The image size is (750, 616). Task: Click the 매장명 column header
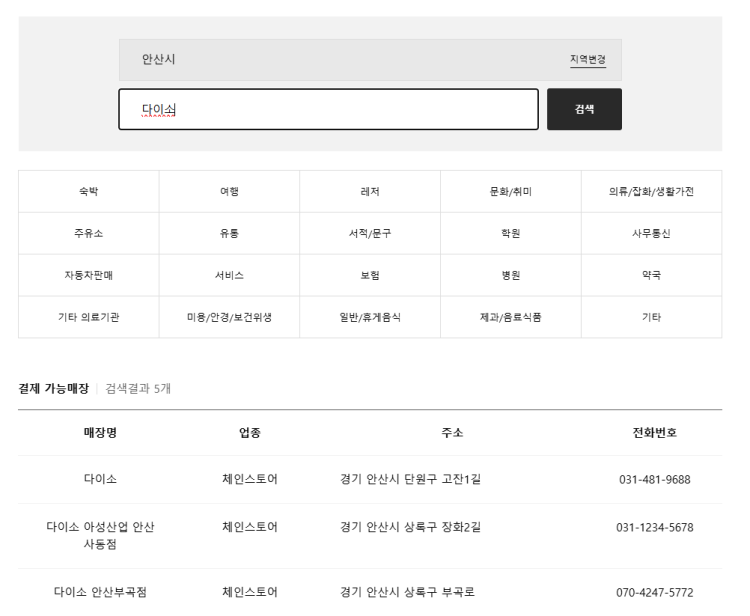point(100,432)
